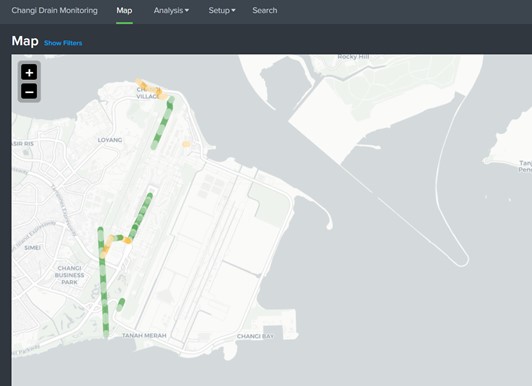This screenshot has height=386, width=532.
Task: Open the Search page
Action: [x=265, y=11]
